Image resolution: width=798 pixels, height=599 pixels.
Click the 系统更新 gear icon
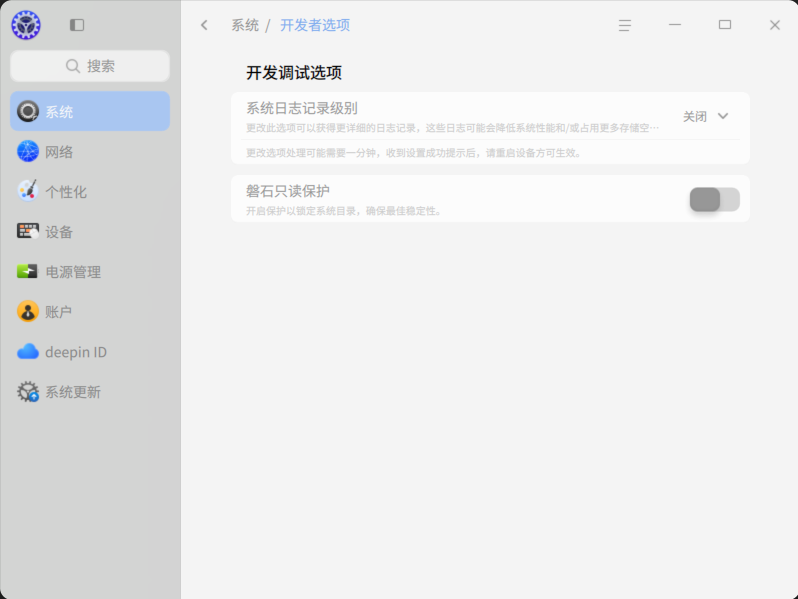27,392
